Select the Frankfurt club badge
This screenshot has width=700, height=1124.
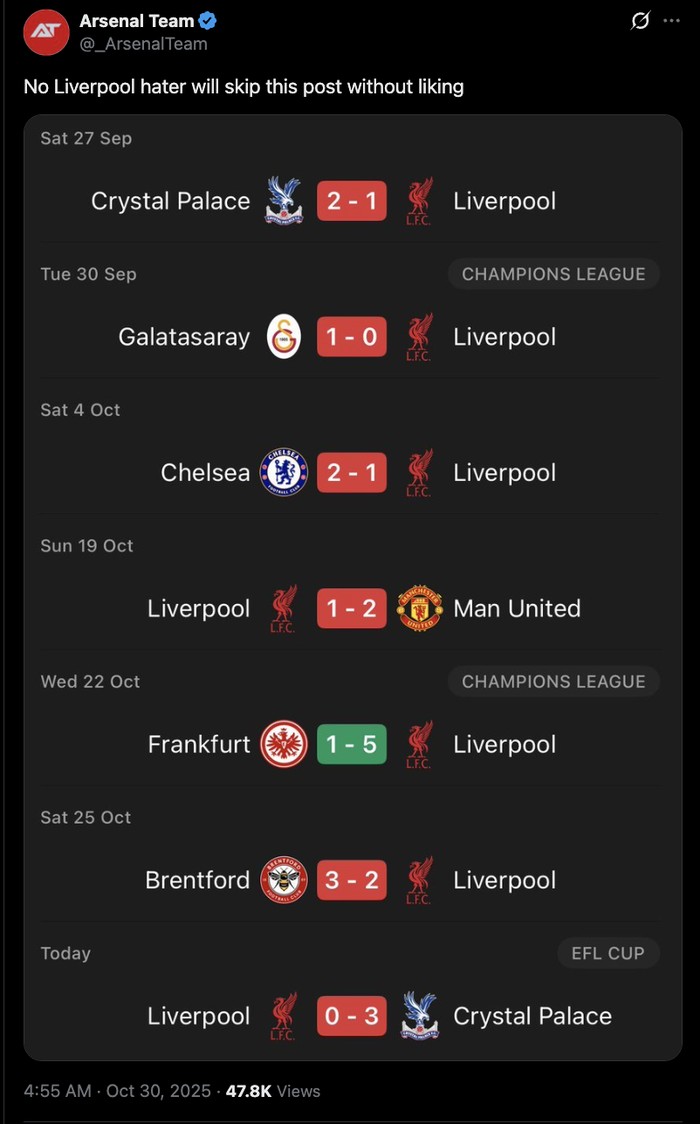point(285,744)
